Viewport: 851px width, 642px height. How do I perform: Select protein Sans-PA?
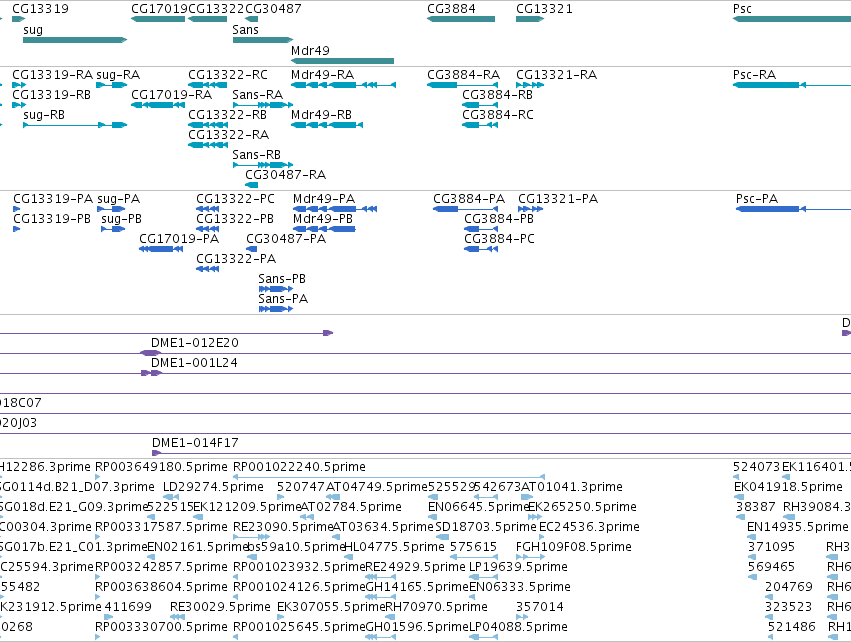(x=276, y=309)
